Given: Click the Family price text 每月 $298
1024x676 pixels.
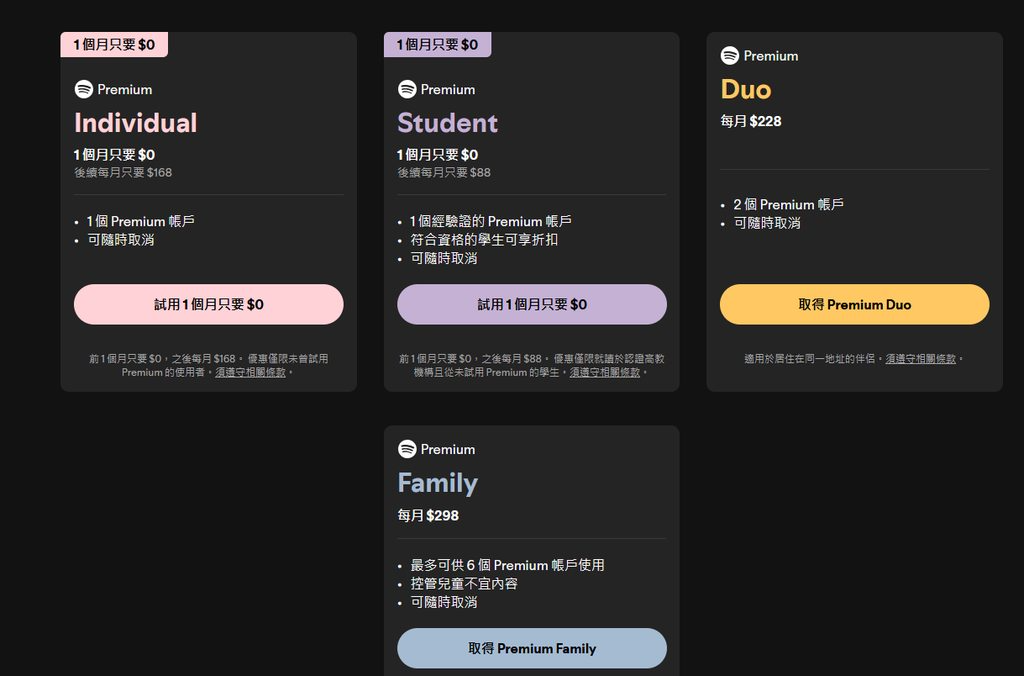Looking at the screenshot, I should click(428, 515).
